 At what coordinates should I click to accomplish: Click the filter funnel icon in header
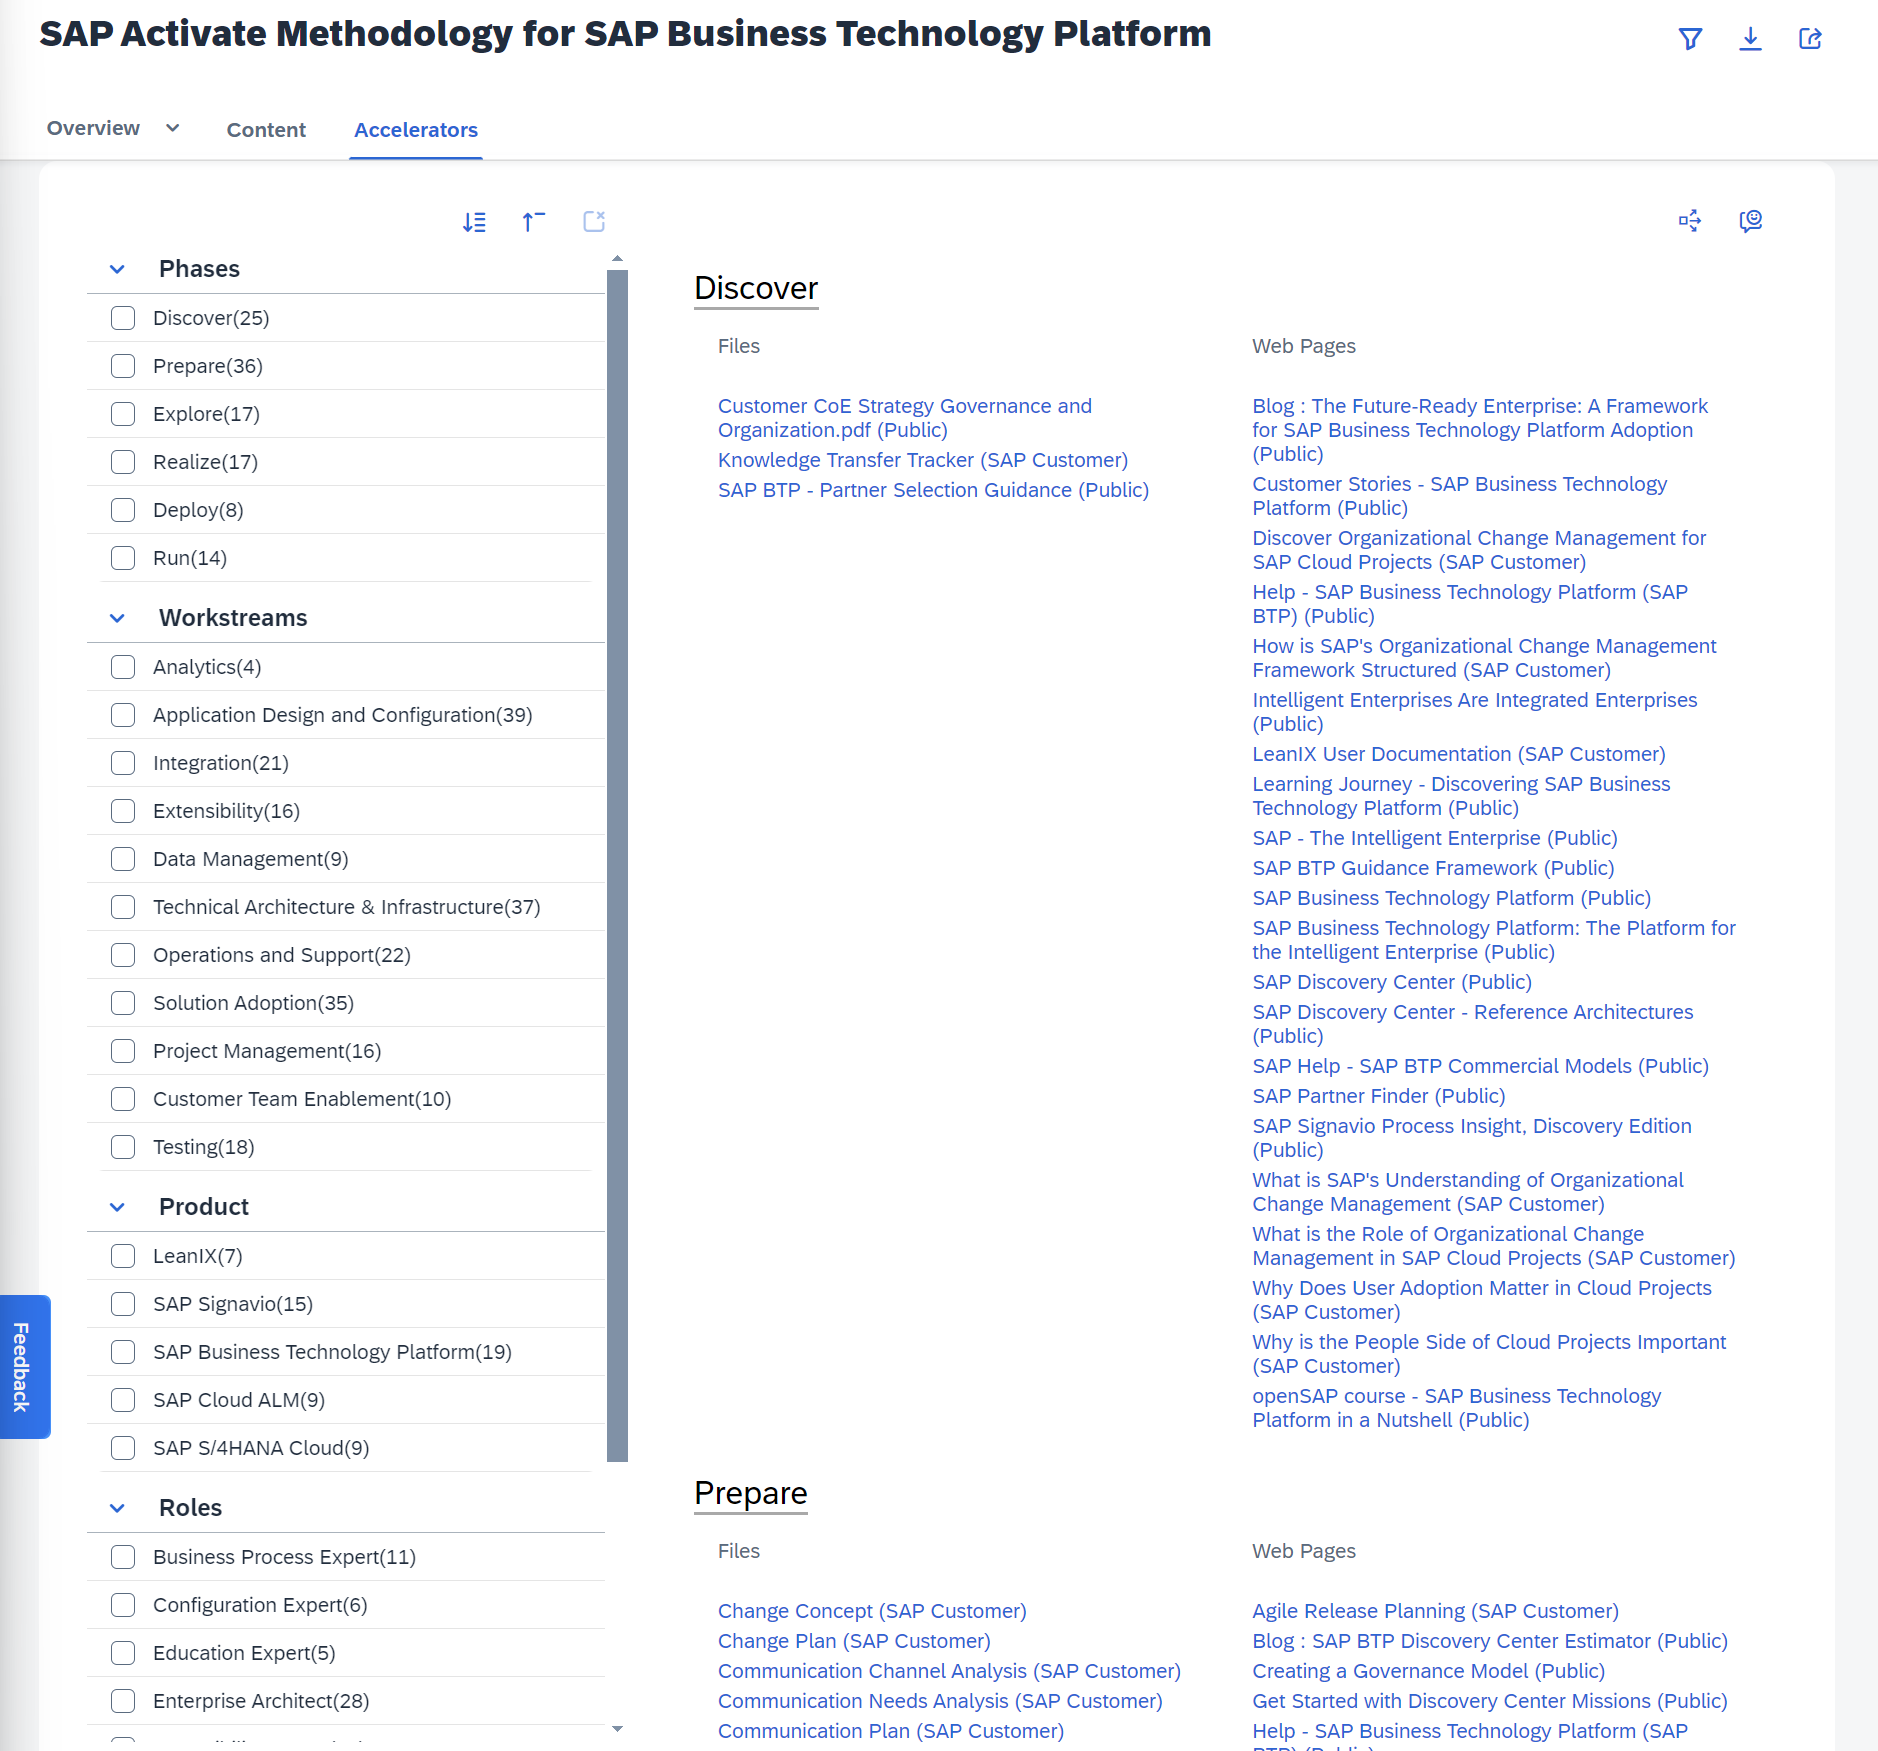click(x=1690, y=39)
